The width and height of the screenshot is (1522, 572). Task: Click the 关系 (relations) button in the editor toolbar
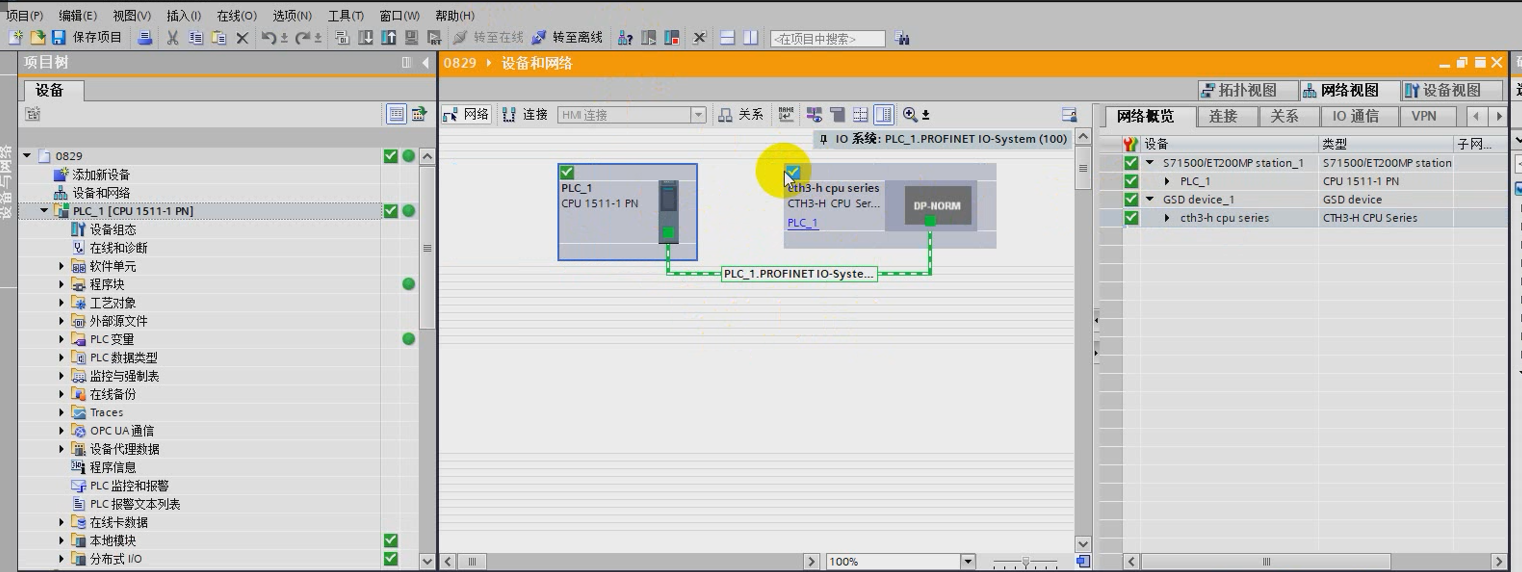click(741, 115)
